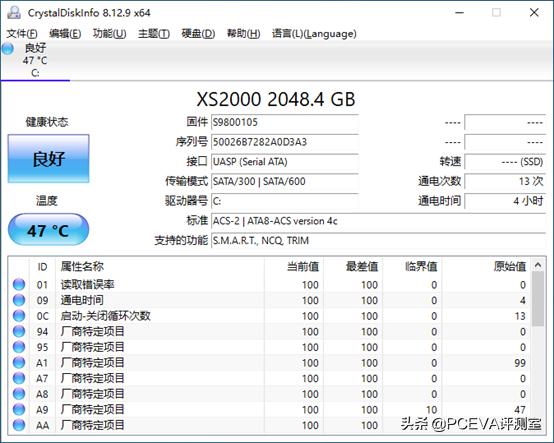Select the C: drive tab with 良好 47 °C
554x443 pixels.
(x=35, y=60)
